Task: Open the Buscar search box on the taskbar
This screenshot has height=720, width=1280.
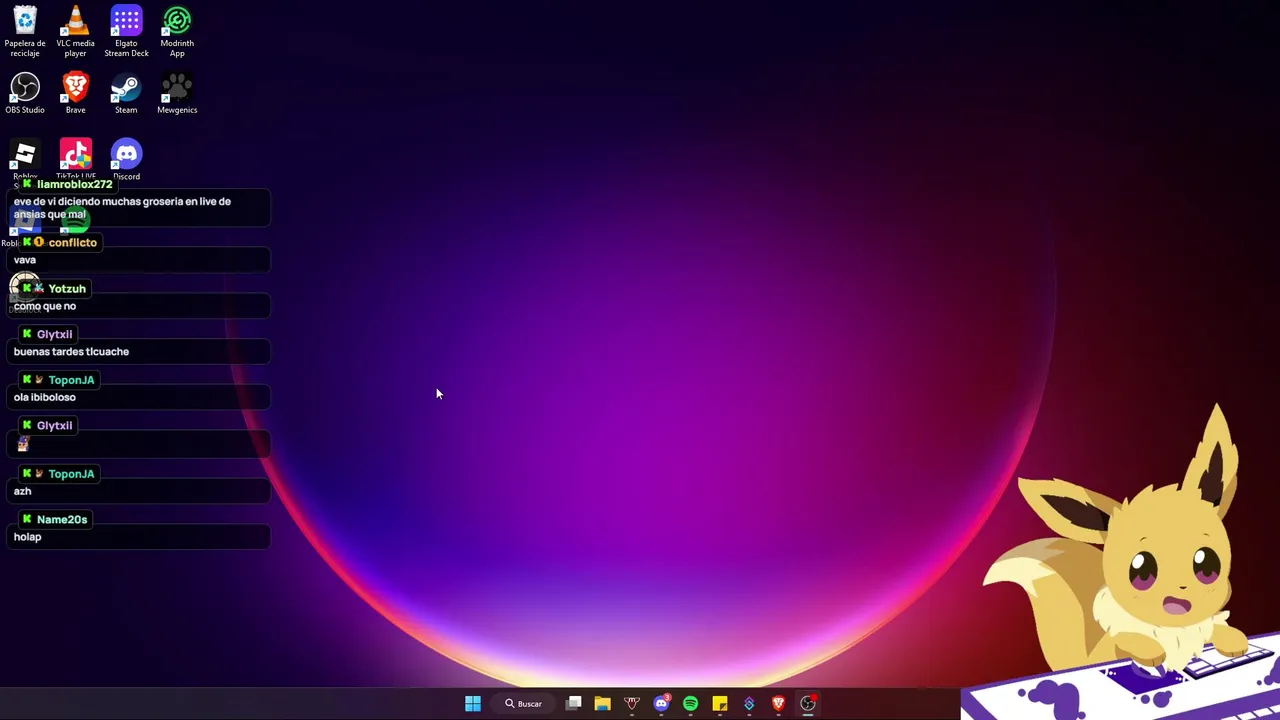Action: tap(524, 704)
